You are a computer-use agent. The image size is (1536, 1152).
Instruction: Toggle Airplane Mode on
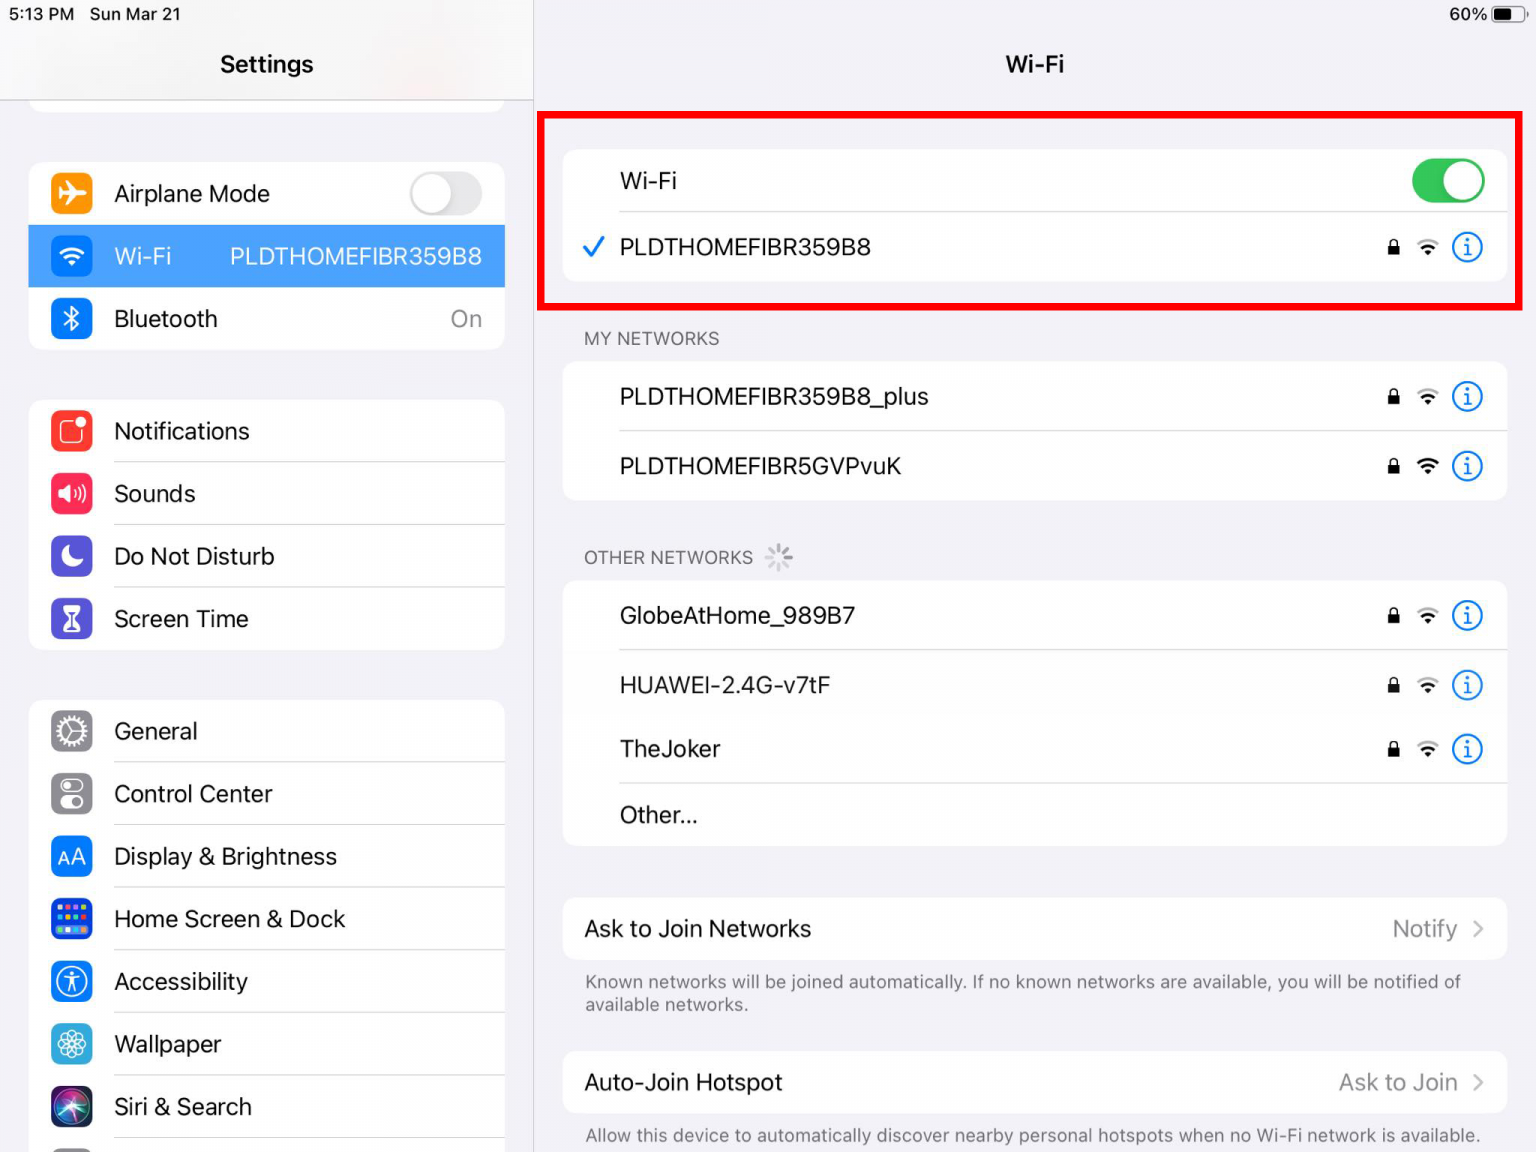point(445,193)
